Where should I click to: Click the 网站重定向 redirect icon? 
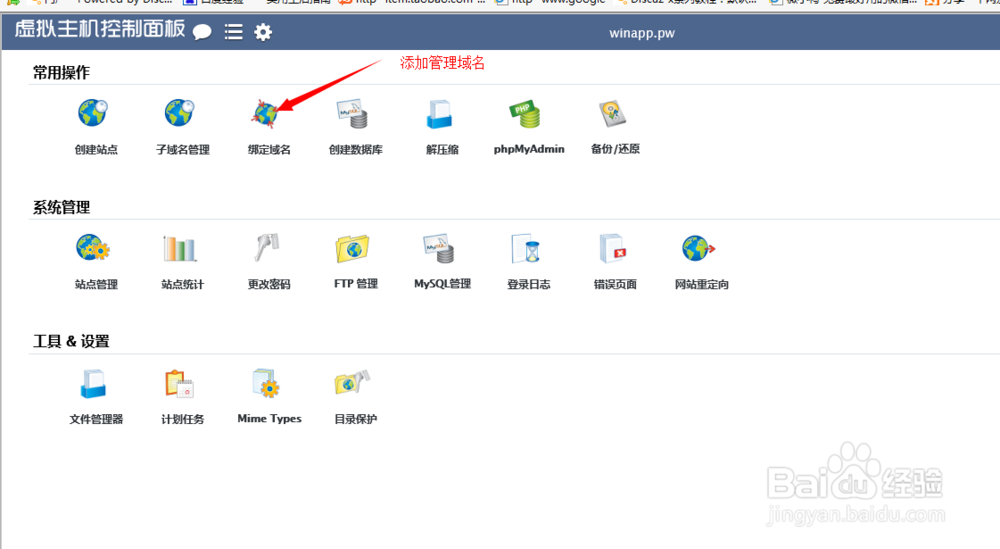click(698, 249)
